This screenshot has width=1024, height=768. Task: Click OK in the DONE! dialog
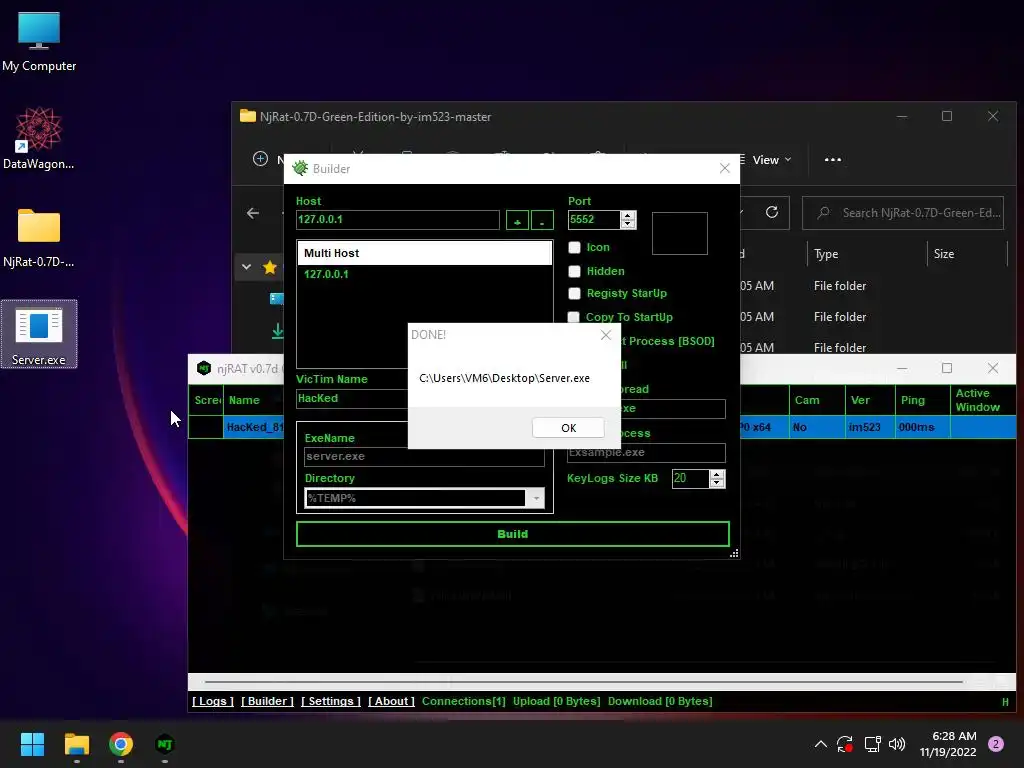point(568,428)
